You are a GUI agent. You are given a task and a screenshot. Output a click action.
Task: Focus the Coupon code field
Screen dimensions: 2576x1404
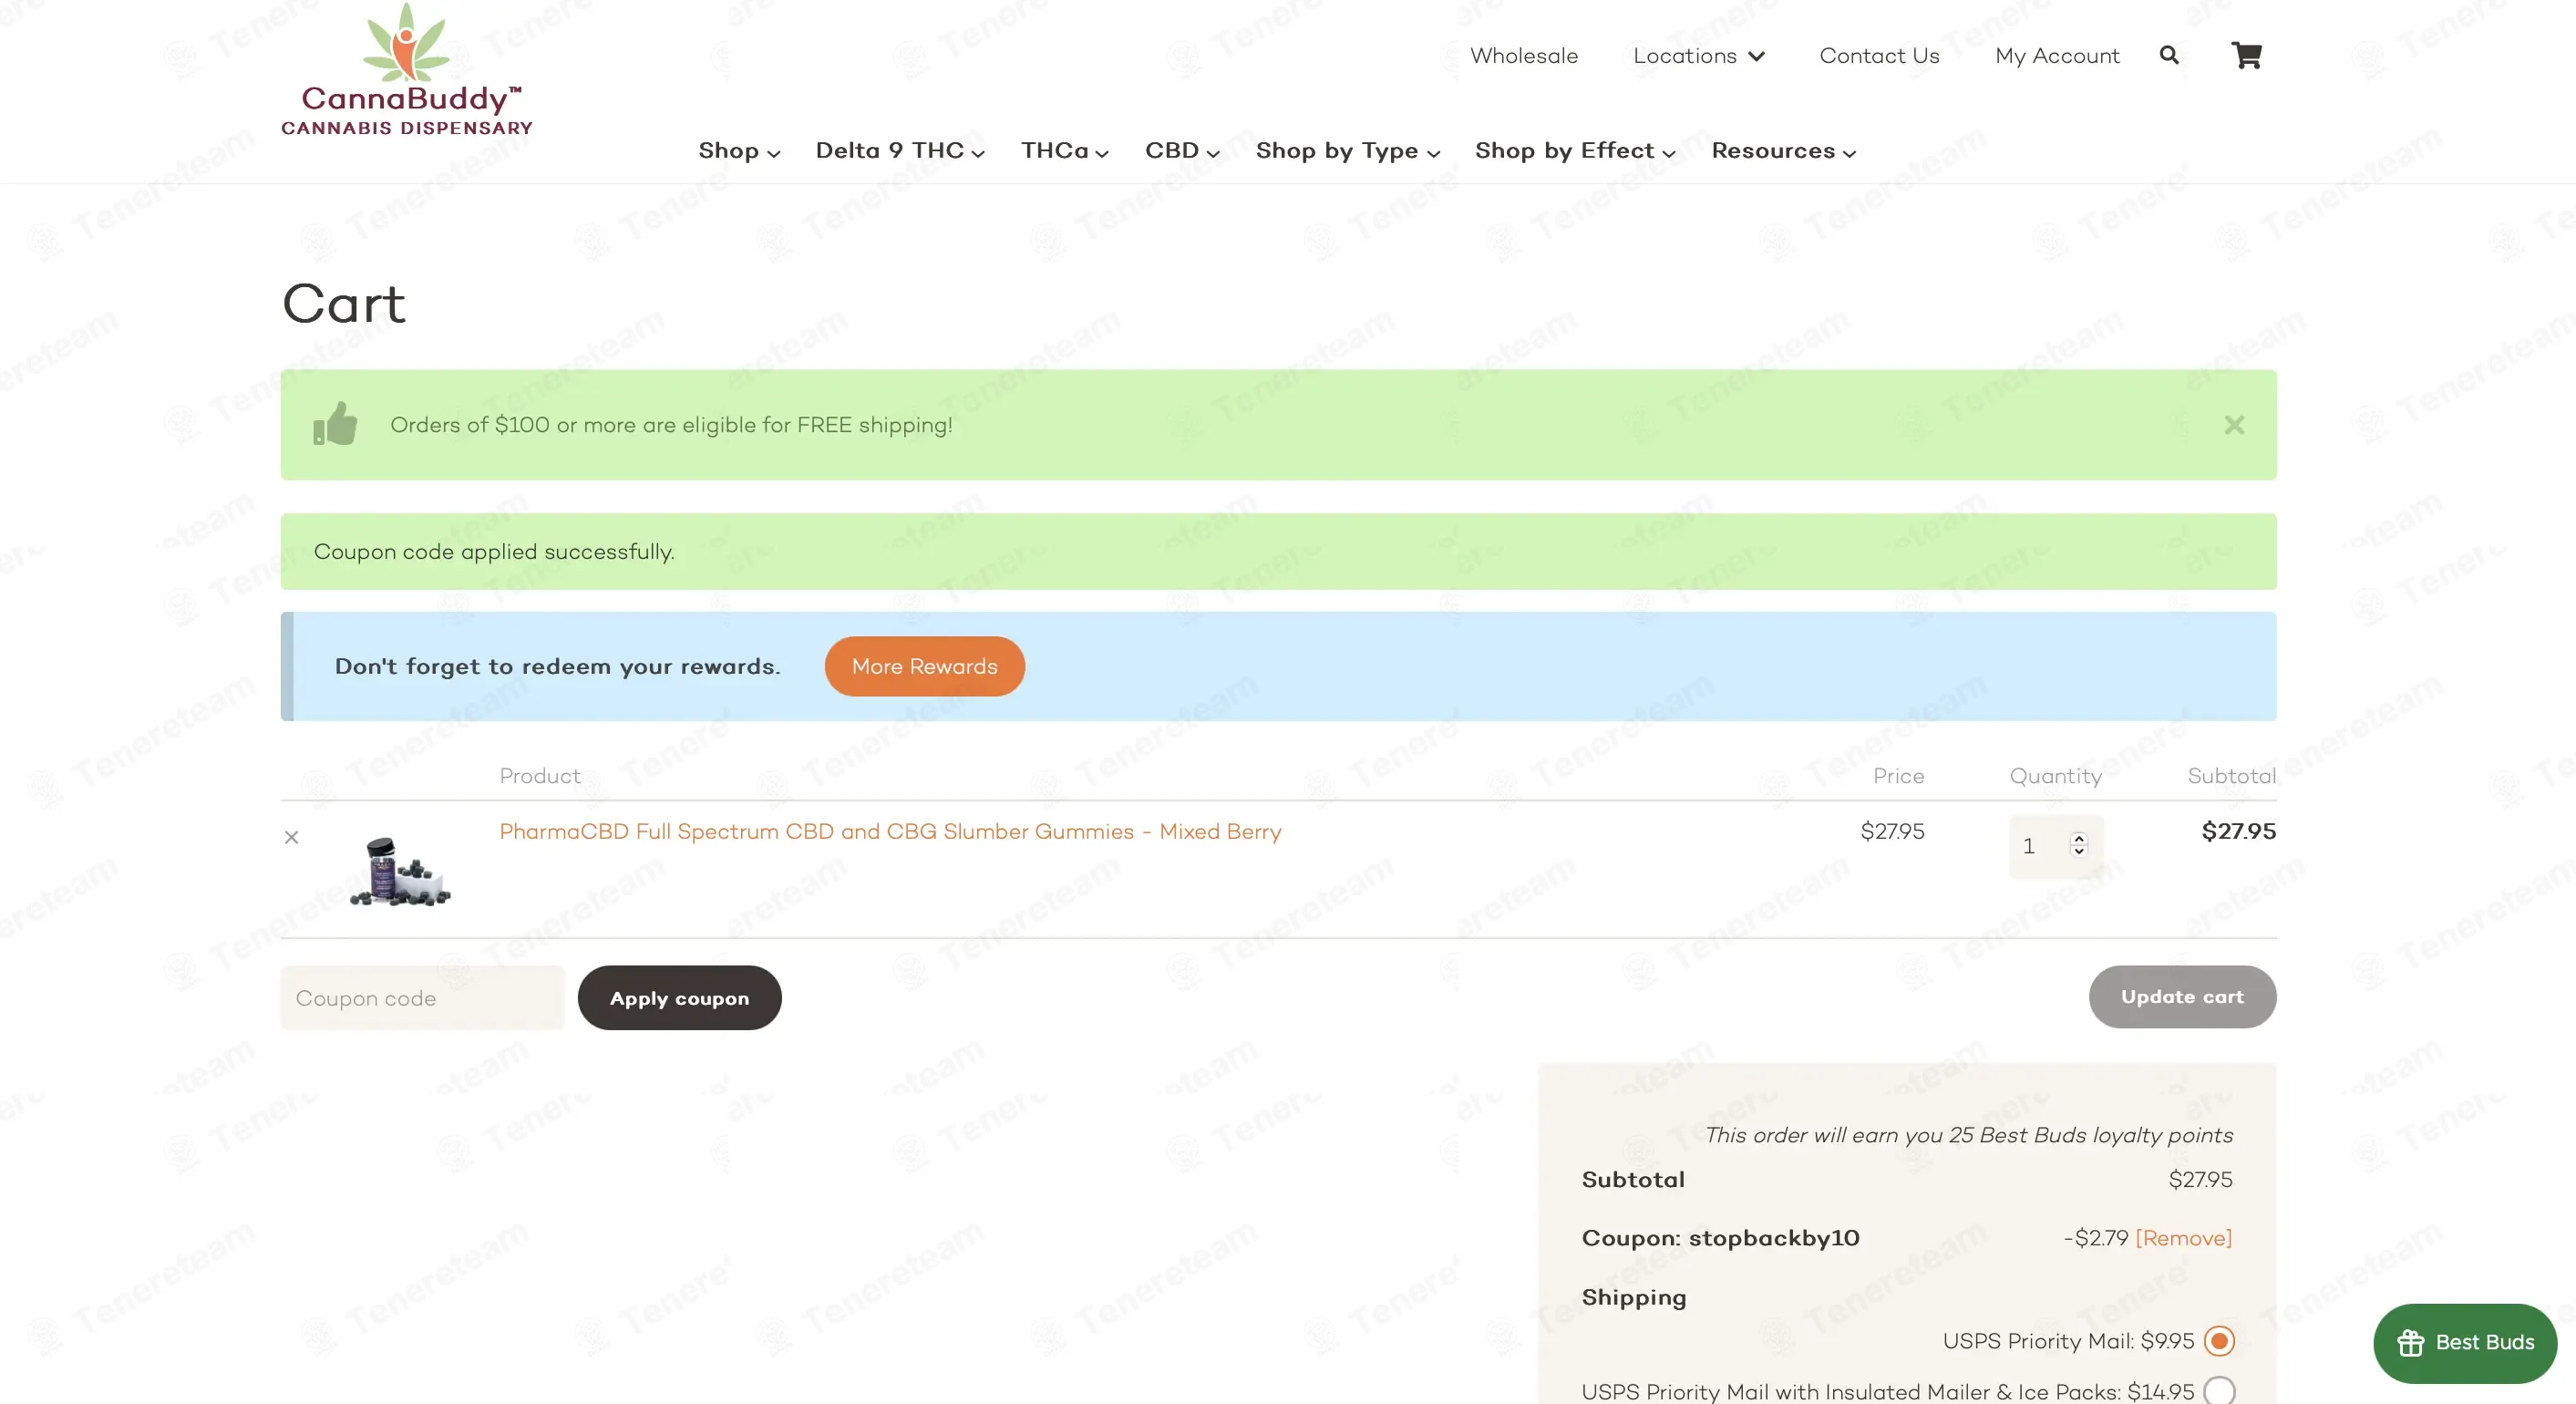[x=423, y=997]
